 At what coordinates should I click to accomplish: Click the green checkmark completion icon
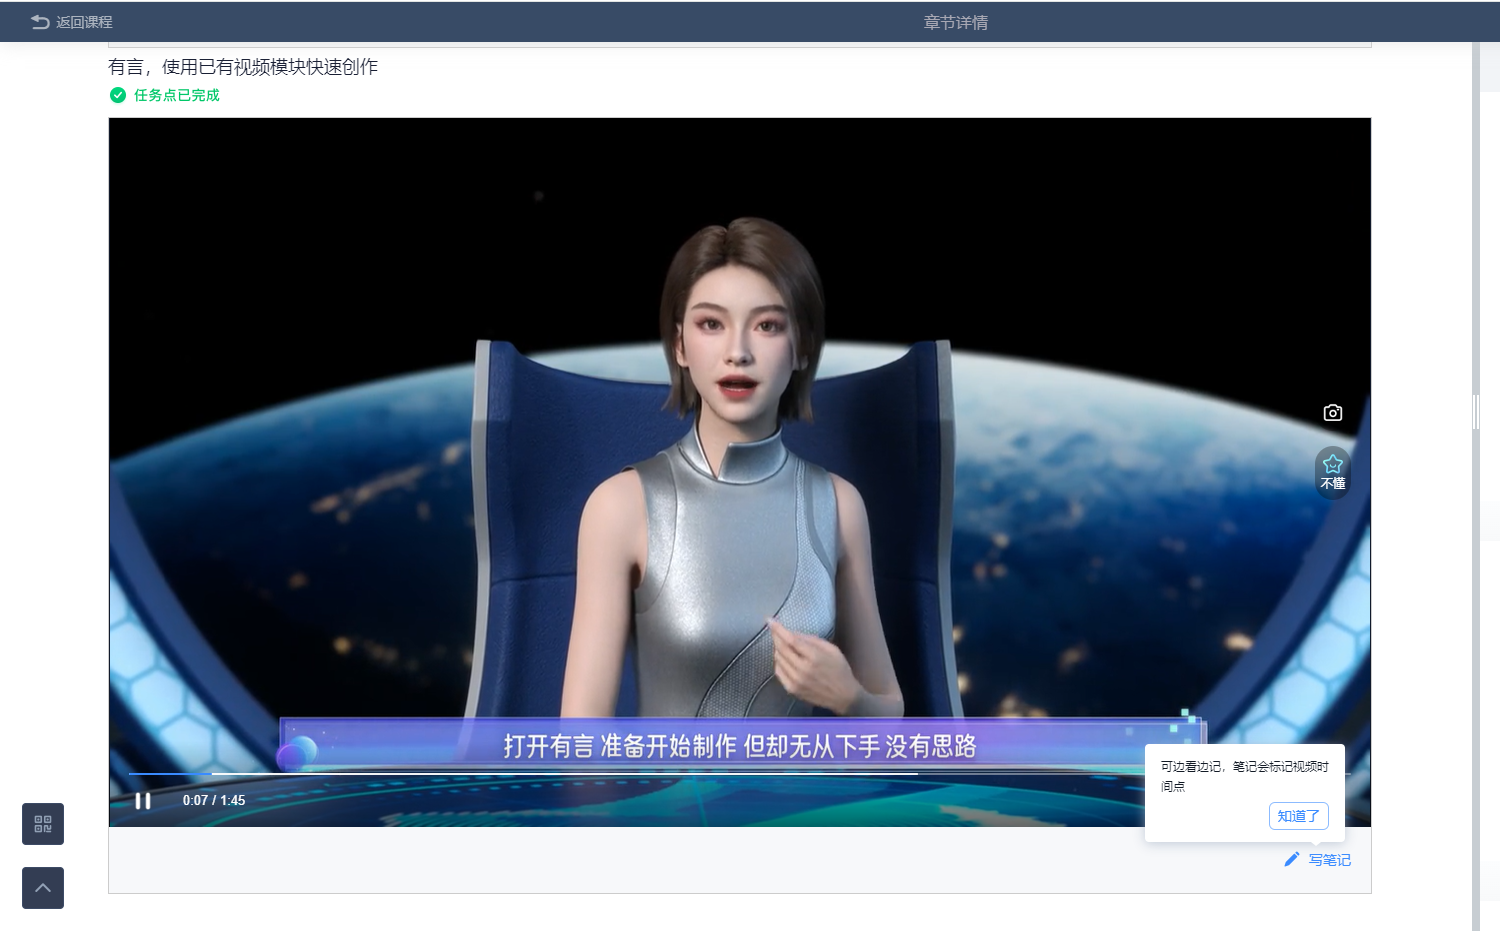118,95
